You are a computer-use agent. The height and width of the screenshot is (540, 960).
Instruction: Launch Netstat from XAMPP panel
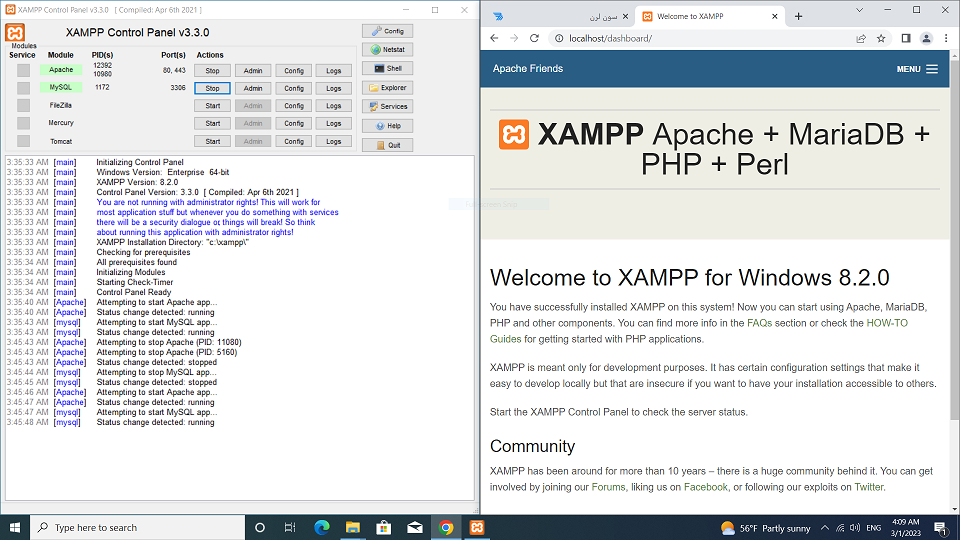[x=387, y=50]
